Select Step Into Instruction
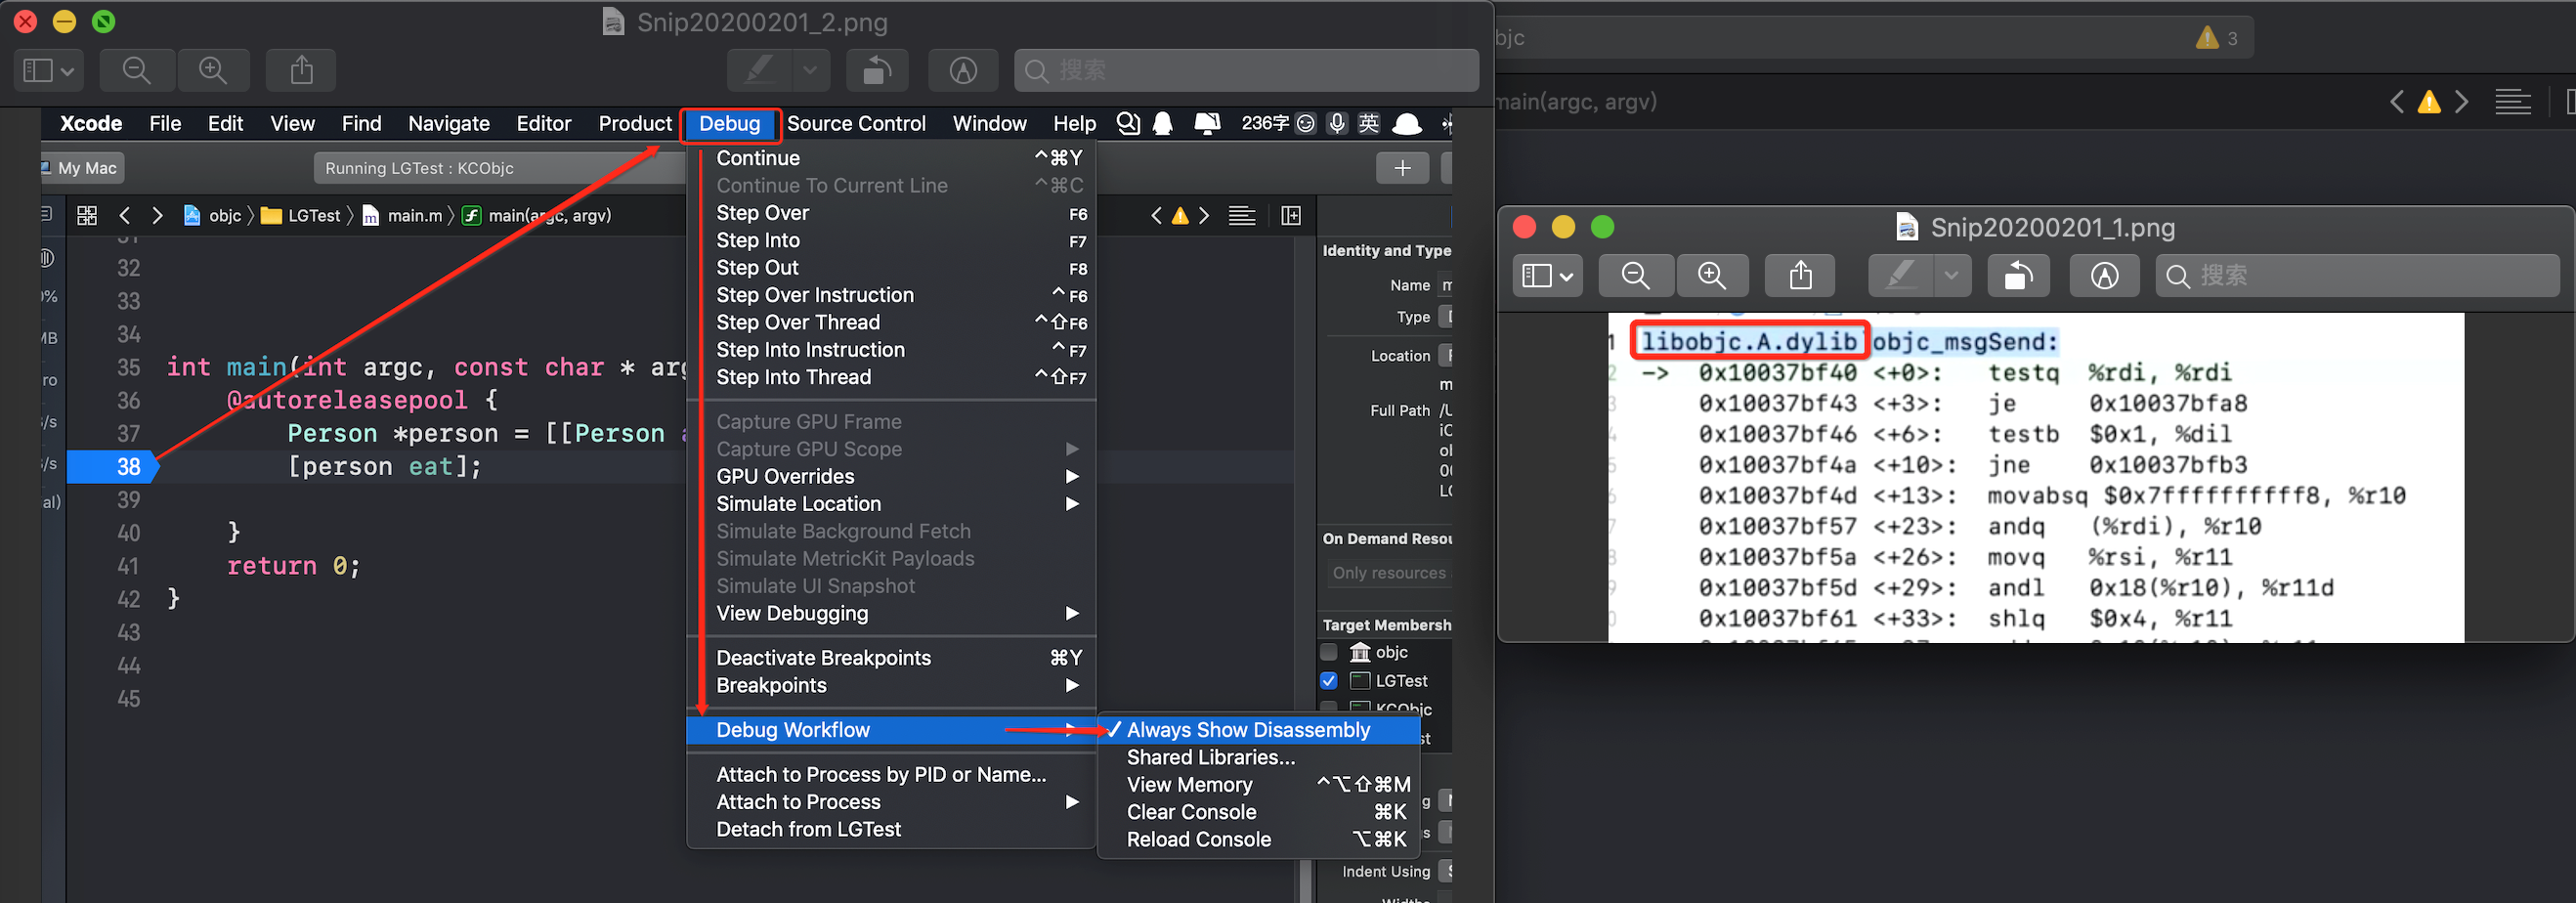Image resolution: width=2576 pixels, height=903 pixels. tap(890, 350)
